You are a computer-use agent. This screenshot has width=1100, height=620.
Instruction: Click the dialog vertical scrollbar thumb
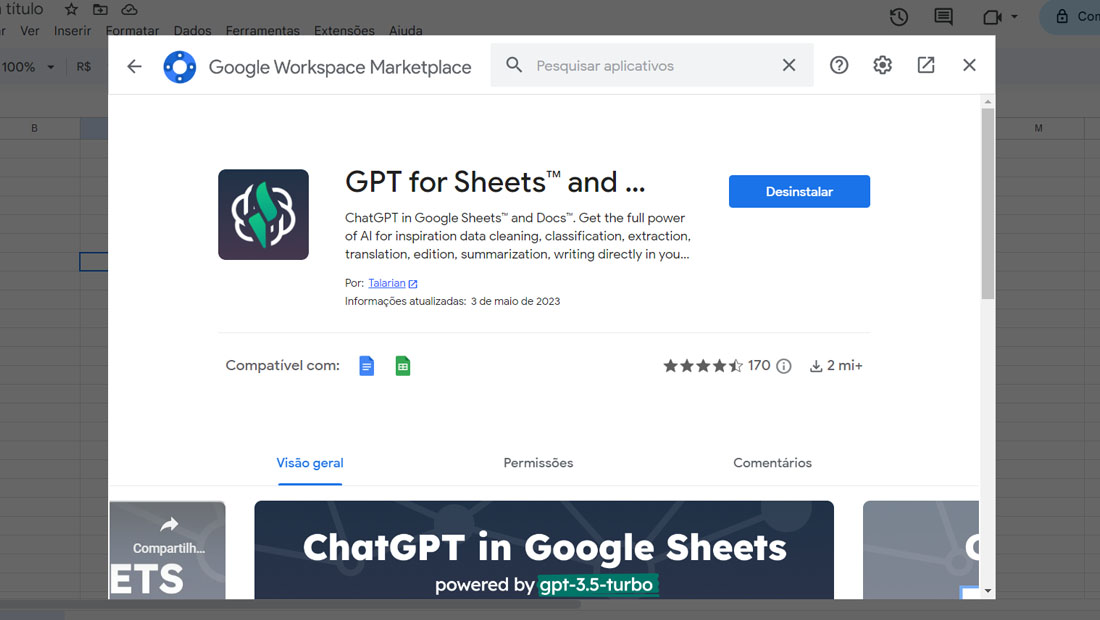pyautogui.click(x=988, y=203)
